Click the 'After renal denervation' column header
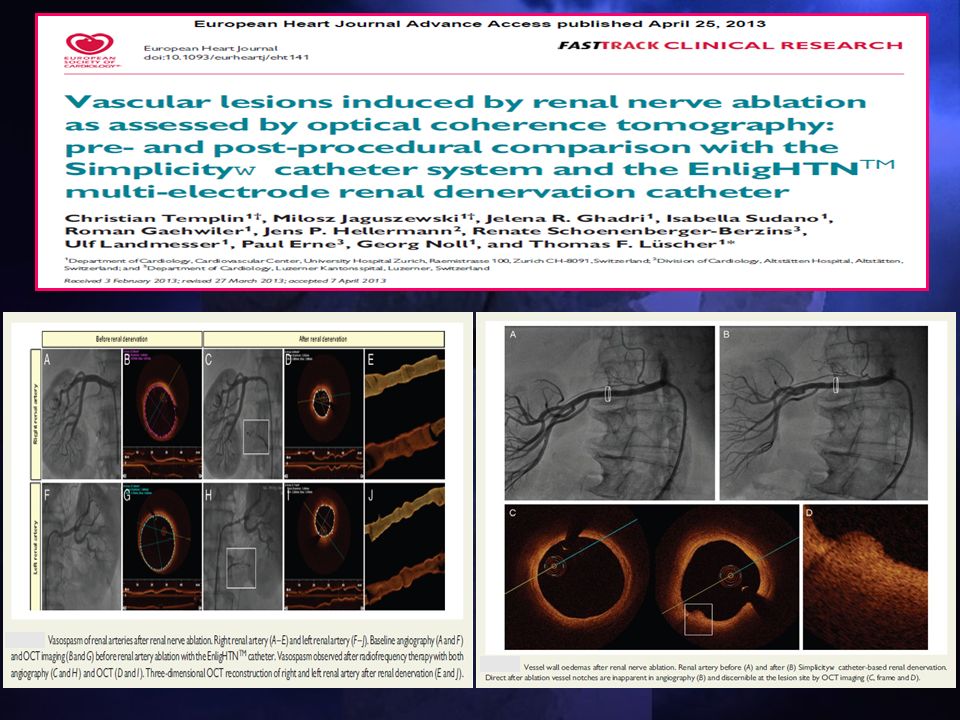 pos(323,339)
